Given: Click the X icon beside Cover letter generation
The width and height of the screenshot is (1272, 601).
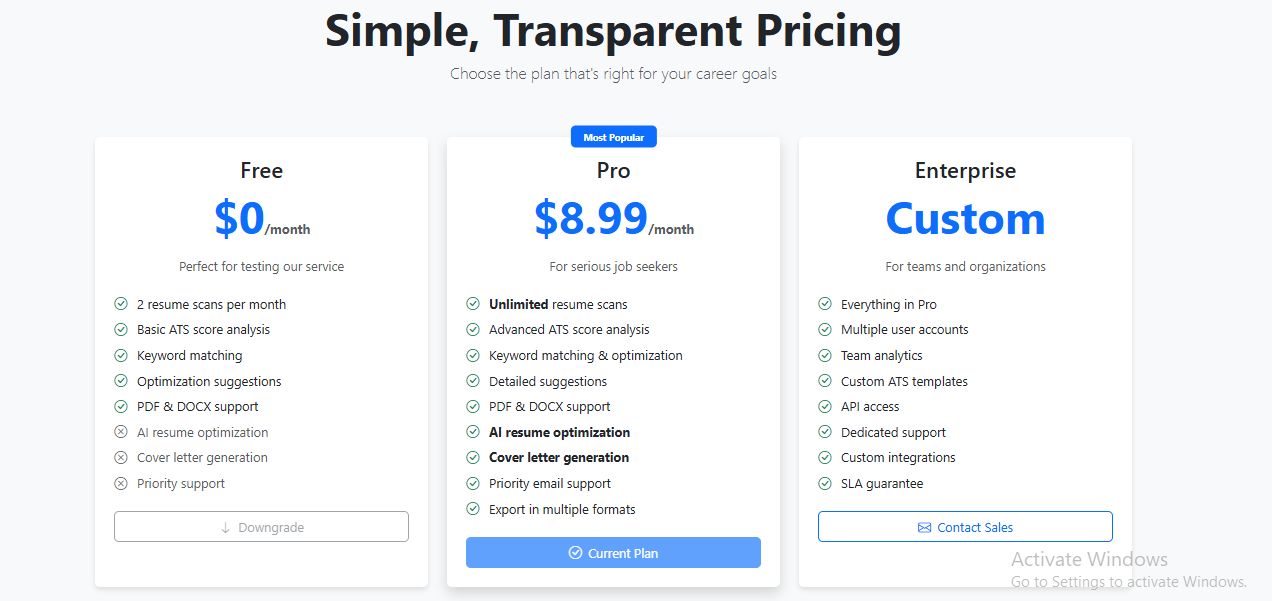Looking at the screenshot, I should 121,457.
